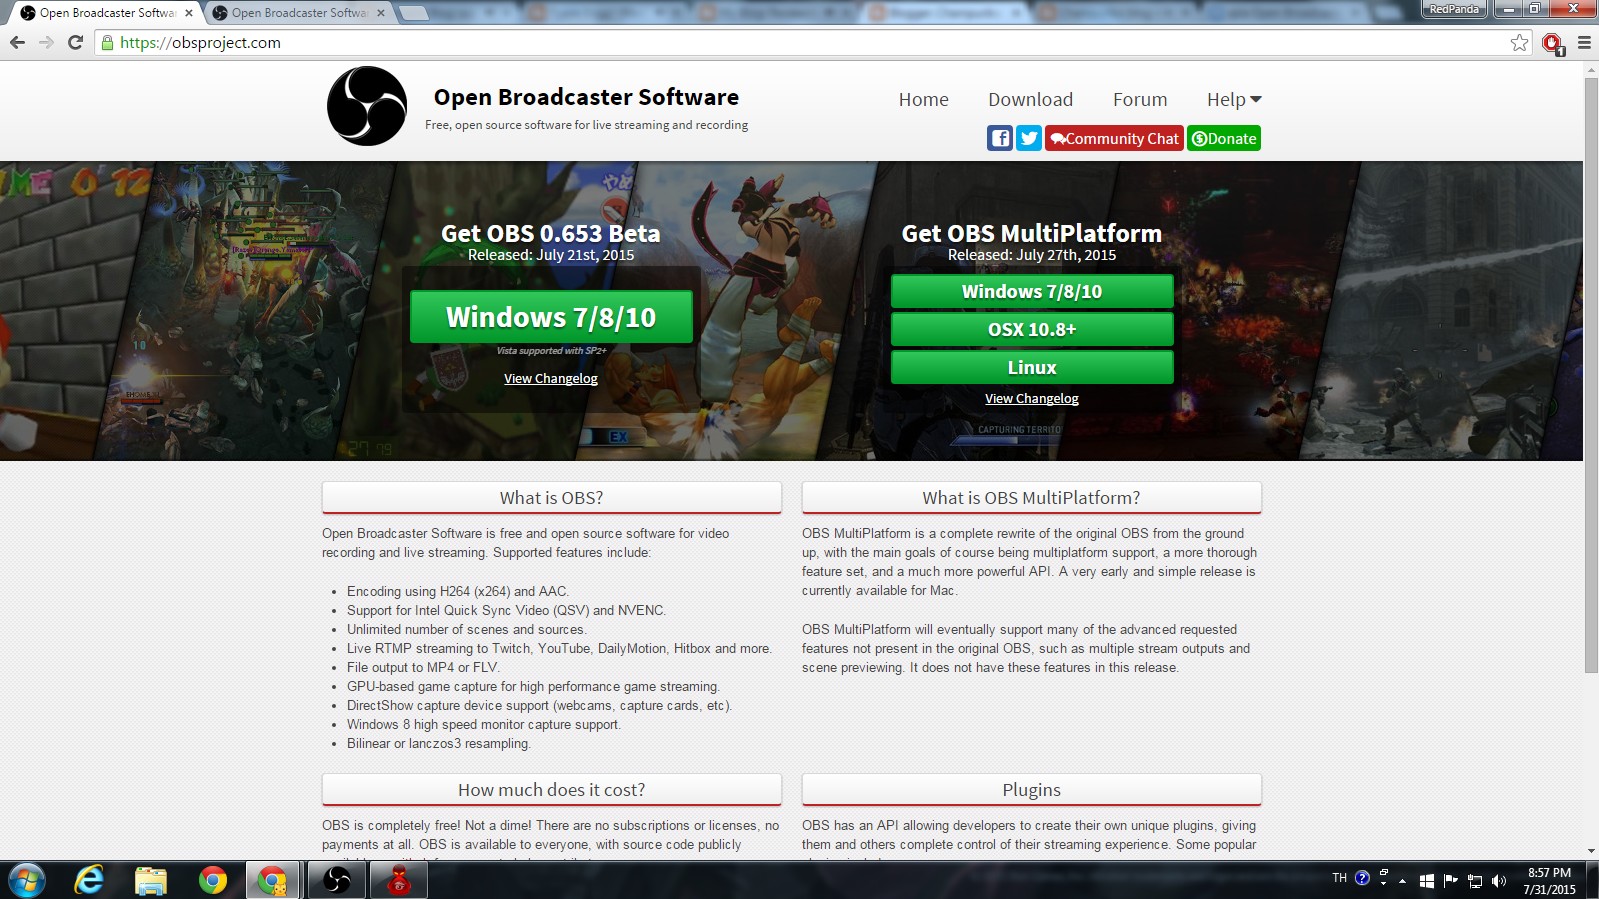
Task: Open the OBS Twitter page icon
Action: (1029, 138)
